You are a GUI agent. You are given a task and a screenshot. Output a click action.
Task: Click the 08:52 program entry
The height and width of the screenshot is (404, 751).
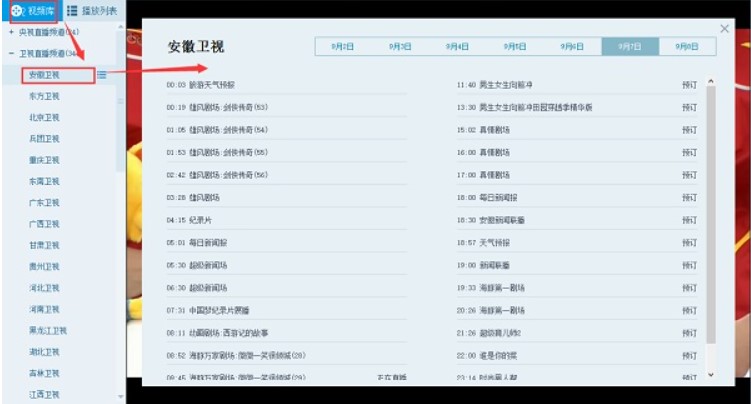coord(236,356)
